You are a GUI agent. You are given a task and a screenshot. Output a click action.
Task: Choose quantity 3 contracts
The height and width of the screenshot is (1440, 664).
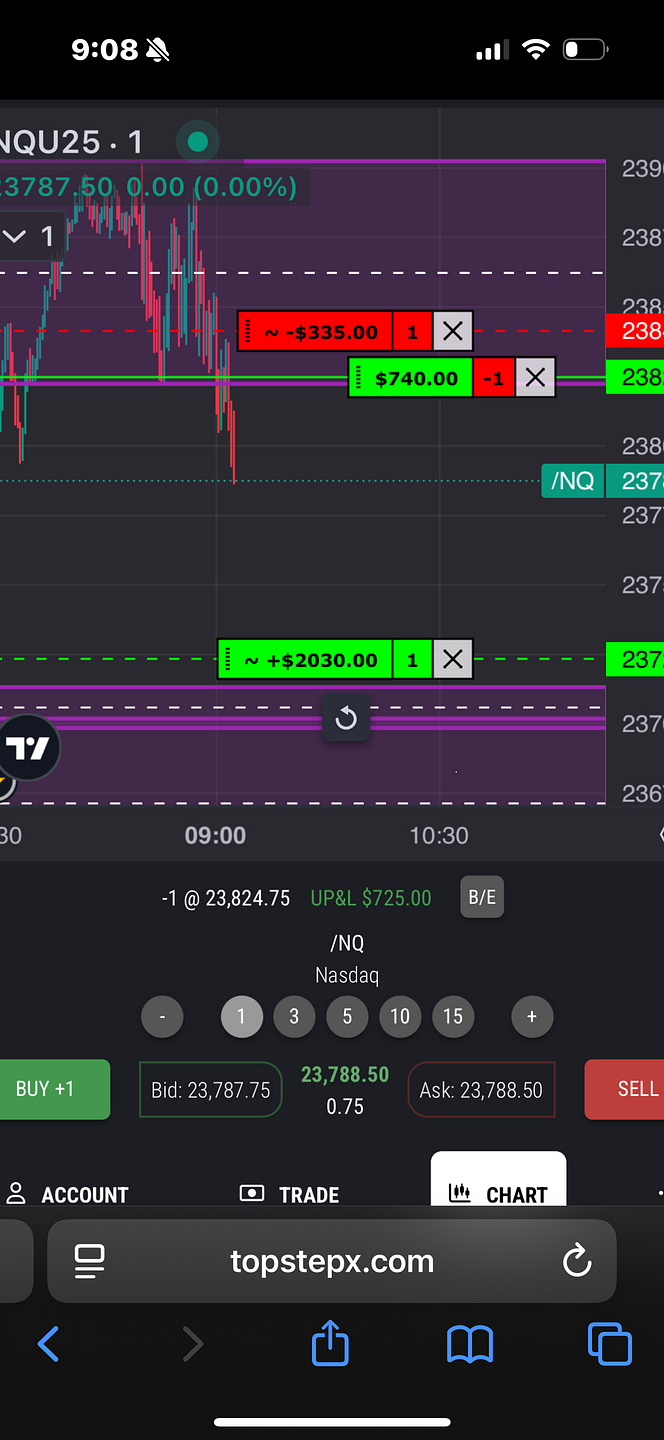tap(294, 1017)
